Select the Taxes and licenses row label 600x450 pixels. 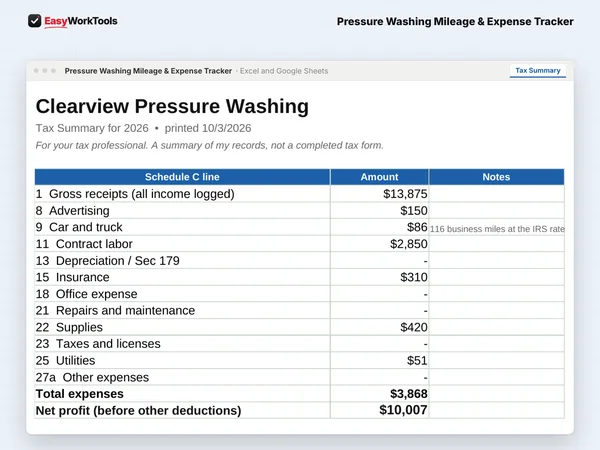[98, 344]
